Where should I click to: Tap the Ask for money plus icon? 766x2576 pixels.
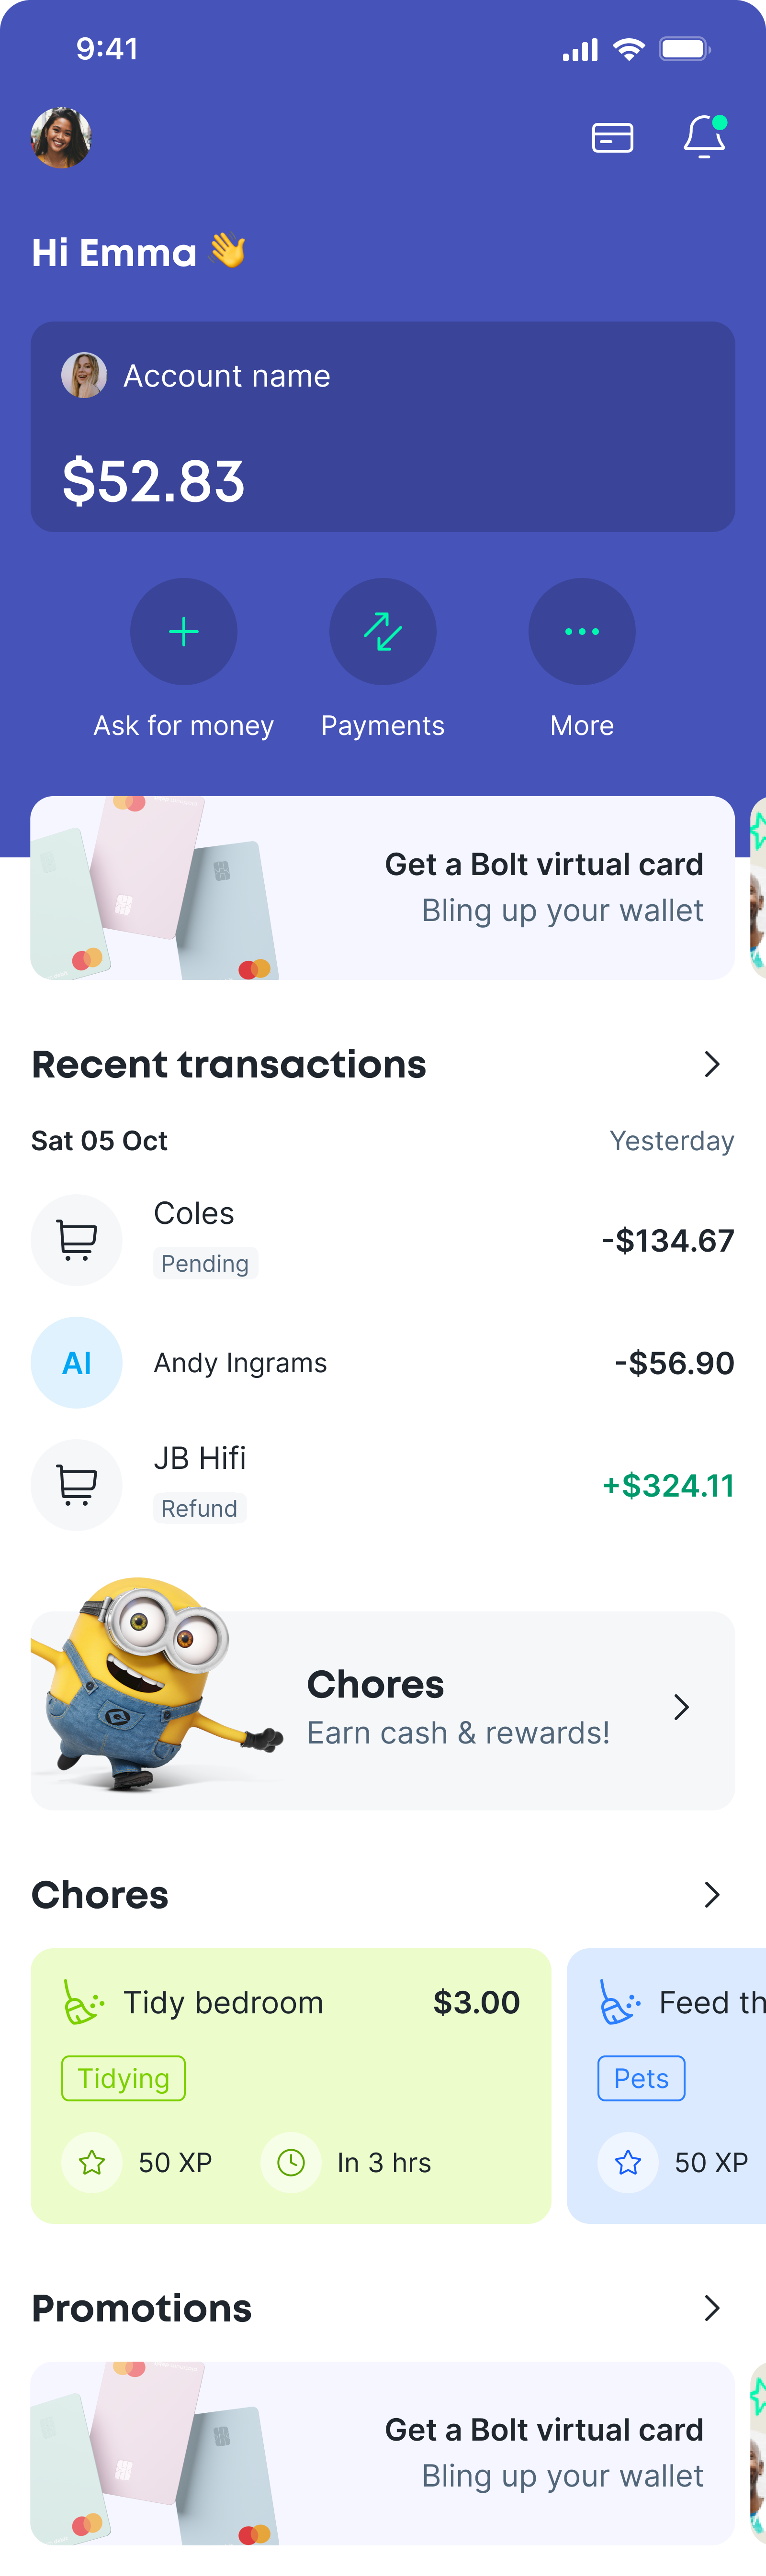pos(184,632)
